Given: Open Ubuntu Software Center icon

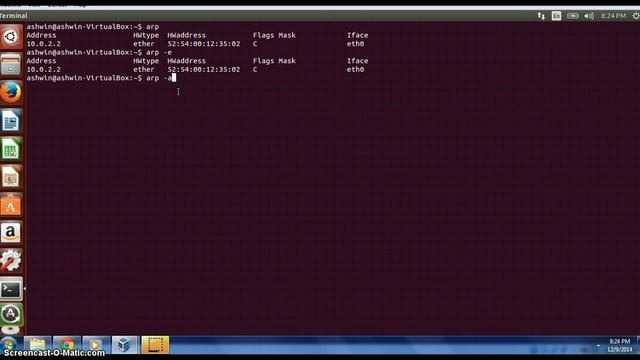Looking at the screenshot, I should click(11, 204).
